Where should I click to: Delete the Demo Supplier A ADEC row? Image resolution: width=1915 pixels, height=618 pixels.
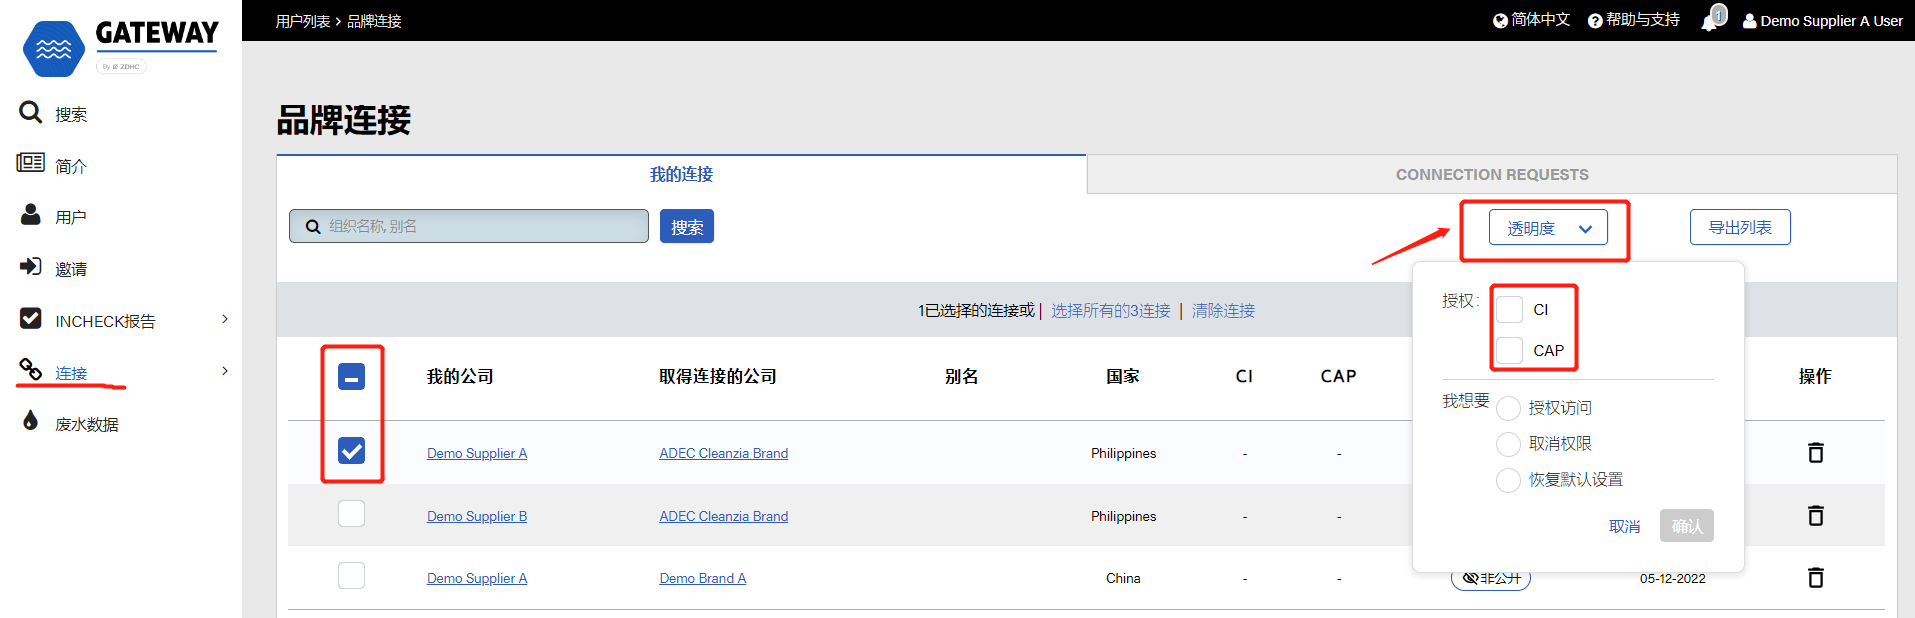click(x=1816, y=453)
